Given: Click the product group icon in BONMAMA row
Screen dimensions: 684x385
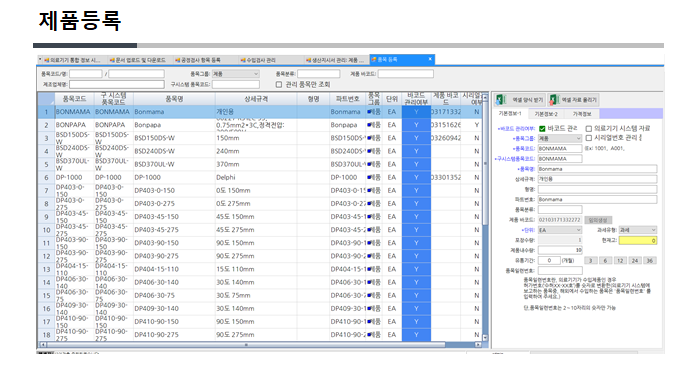Looking at the screenshot, I should 370,112.
